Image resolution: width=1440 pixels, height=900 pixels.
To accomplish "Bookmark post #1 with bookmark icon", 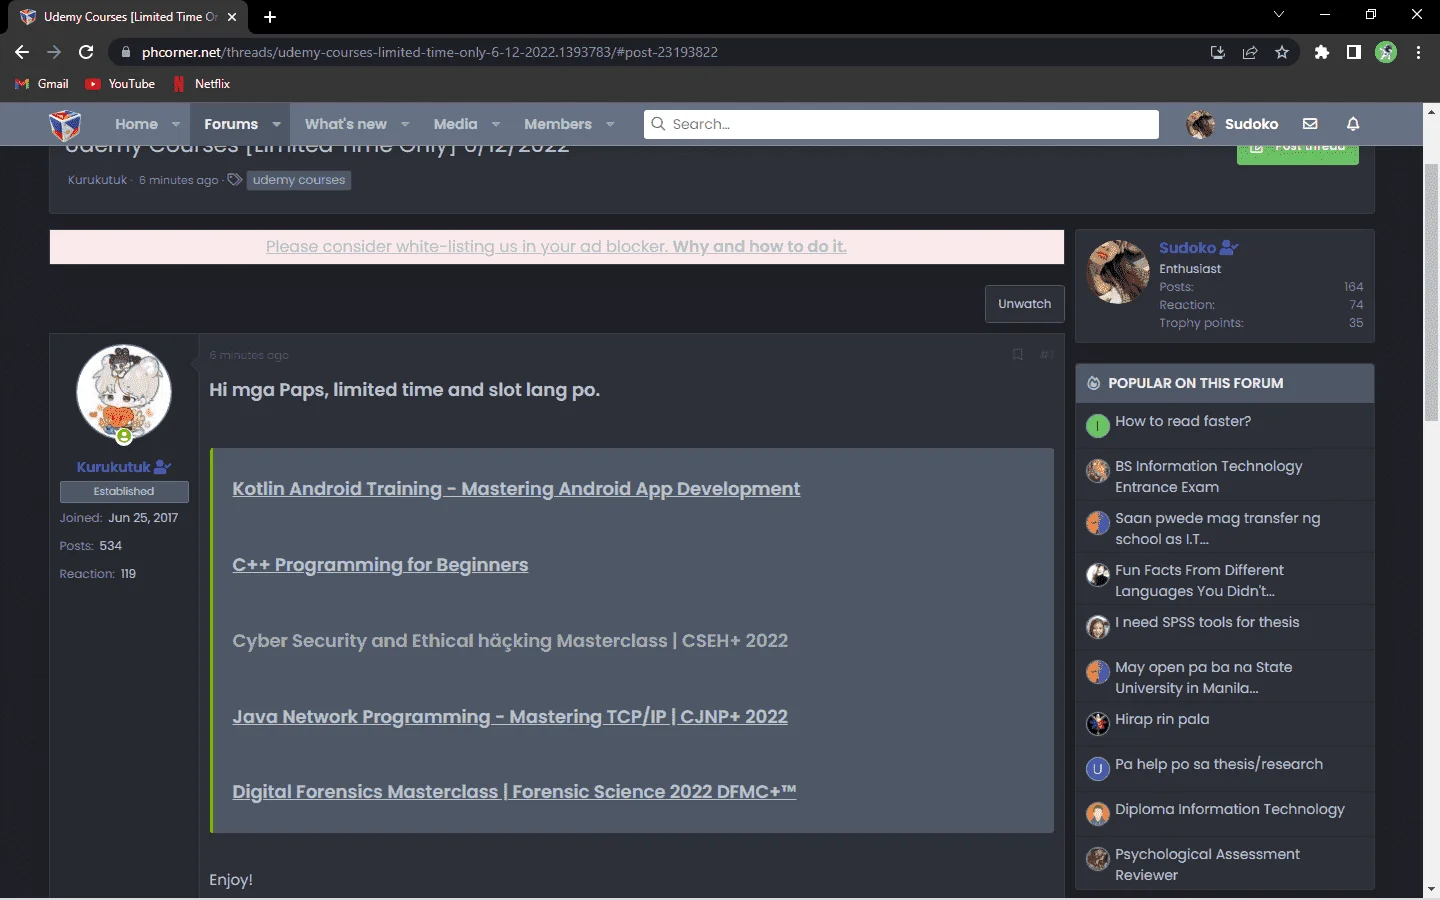I will (1017, 355).
